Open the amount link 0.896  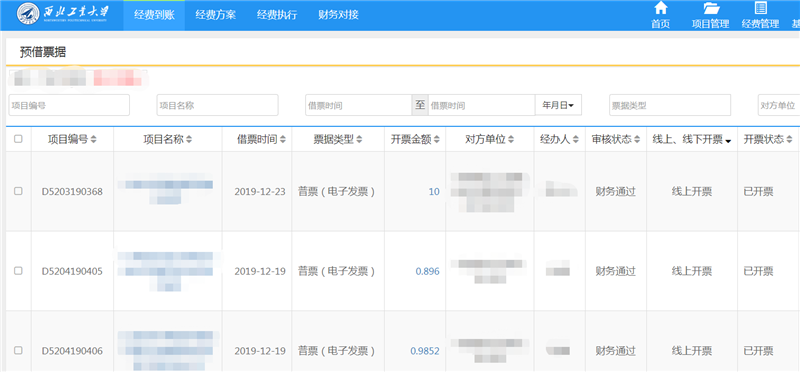[428, 271]
